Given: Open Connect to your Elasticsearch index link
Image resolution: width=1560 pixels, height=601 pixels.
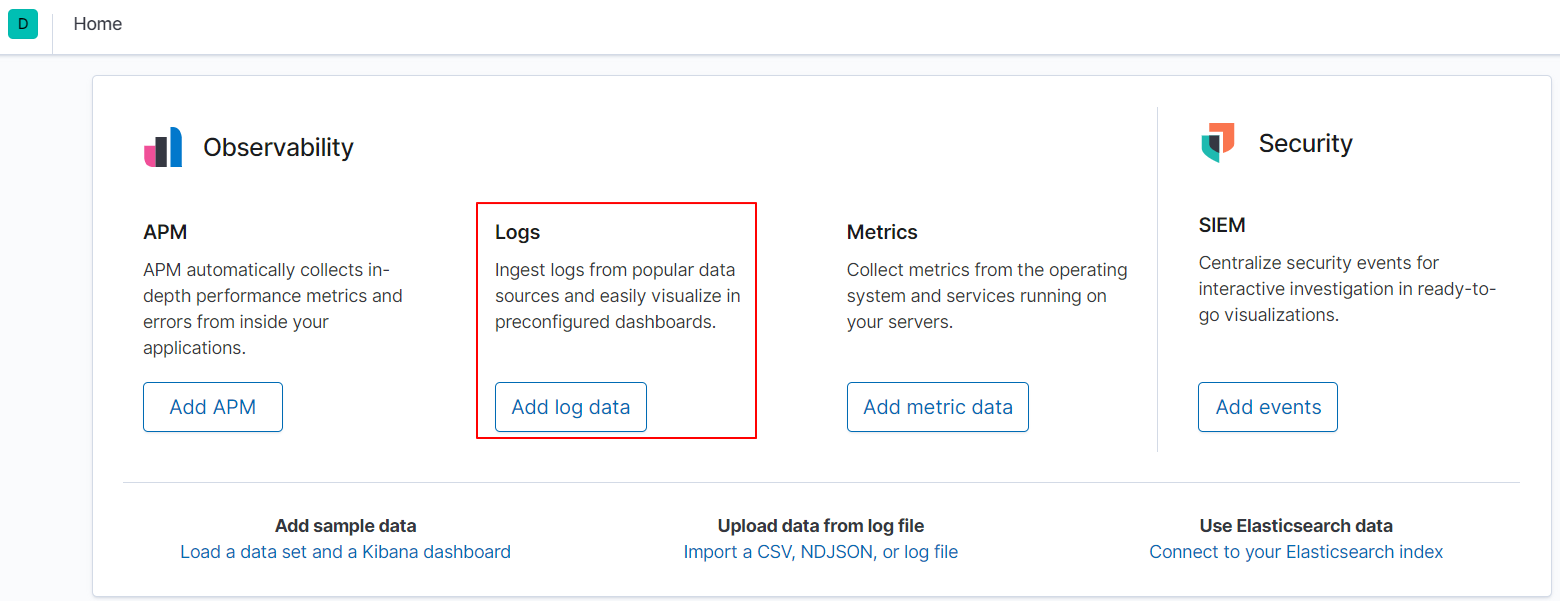Looking at the screenshot, I should pyautogui.click(x=1296, y=552).
